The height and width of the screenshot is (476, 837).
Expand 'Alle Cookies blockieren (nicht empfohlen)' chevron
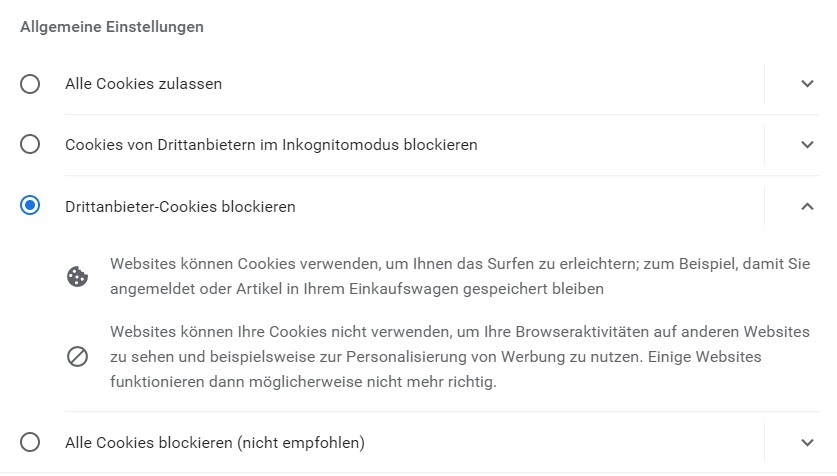point(807,442)
